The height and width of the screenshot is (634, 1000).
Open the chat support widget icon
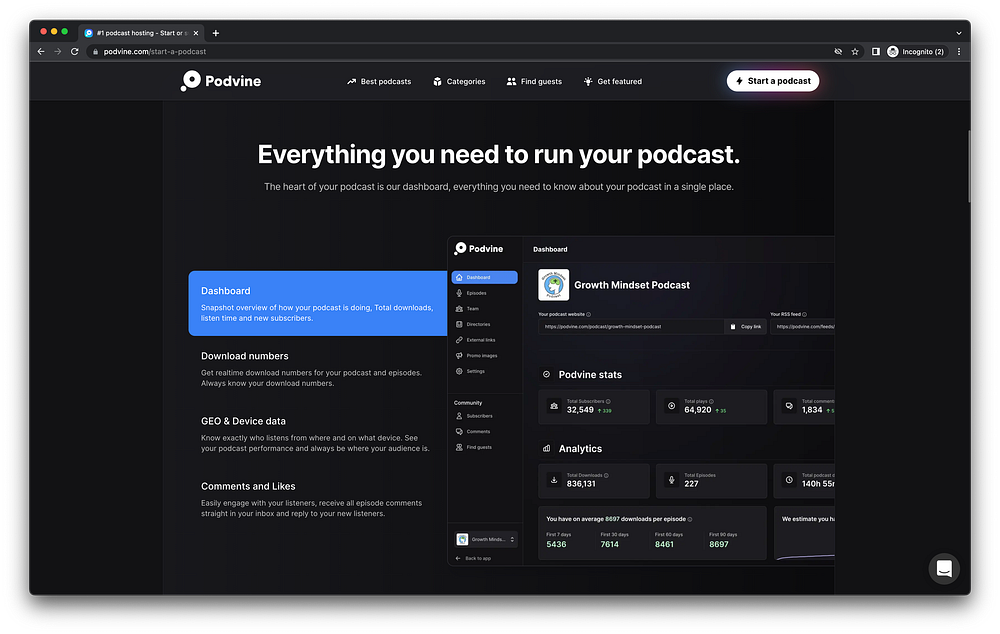coord(943,568)
